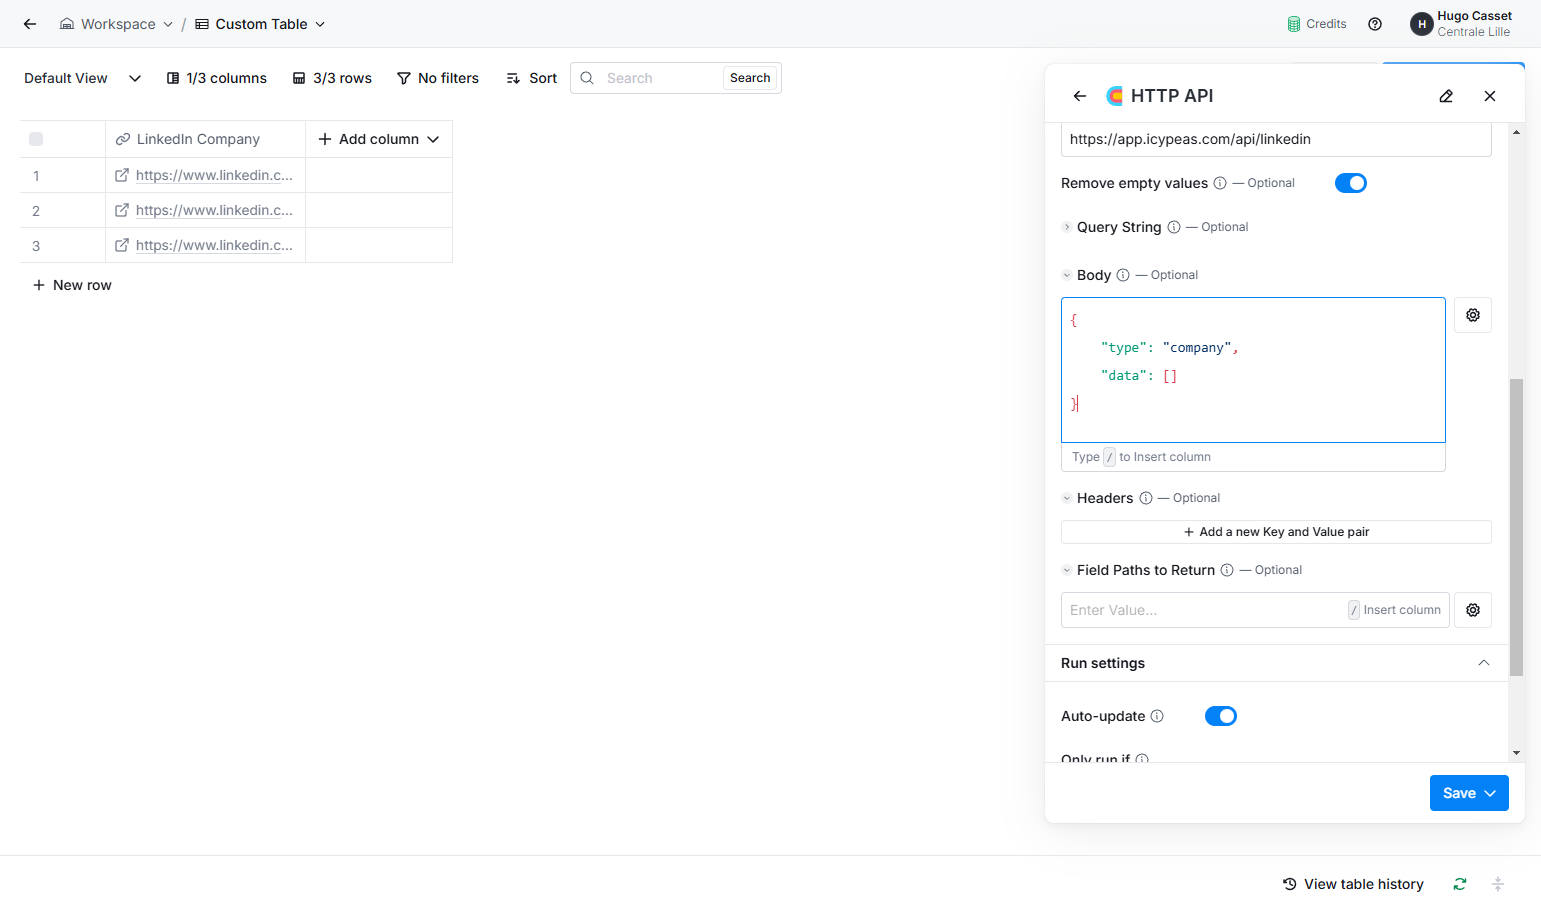The width and height of the screenshot is (1541, 911).
Task: Expand the Query String section
Action: point(1067,227)
